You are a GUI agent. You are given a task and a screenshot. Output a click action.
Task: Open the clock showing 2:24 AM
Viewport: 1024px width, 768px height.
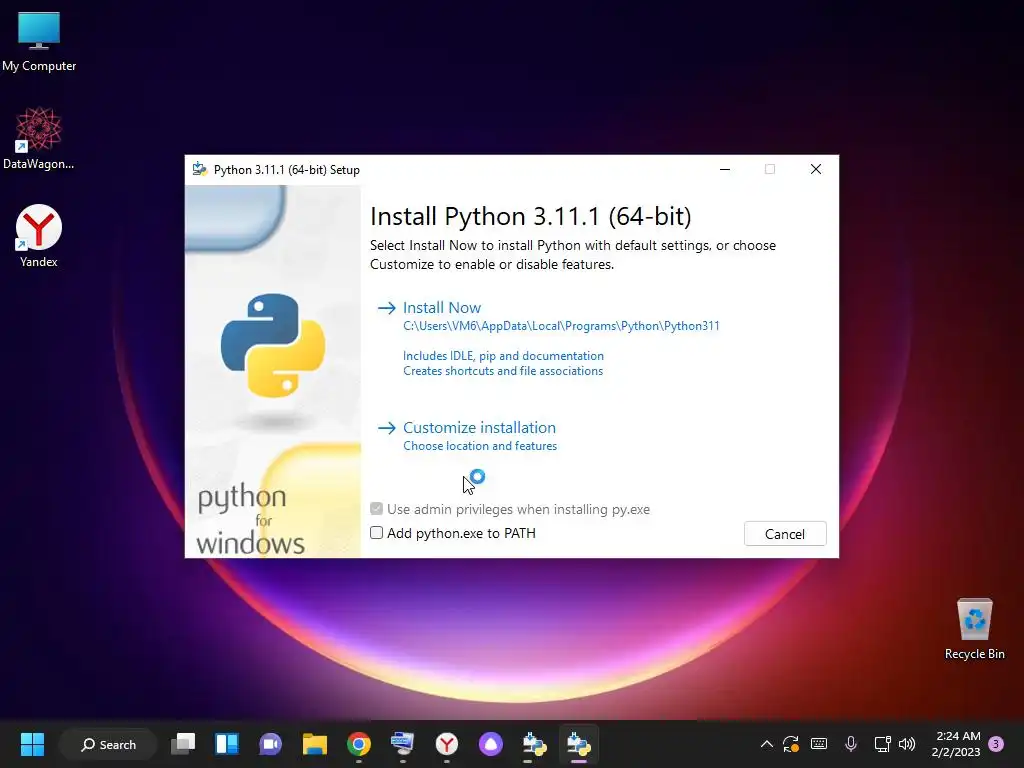click(x=957, y=744)
